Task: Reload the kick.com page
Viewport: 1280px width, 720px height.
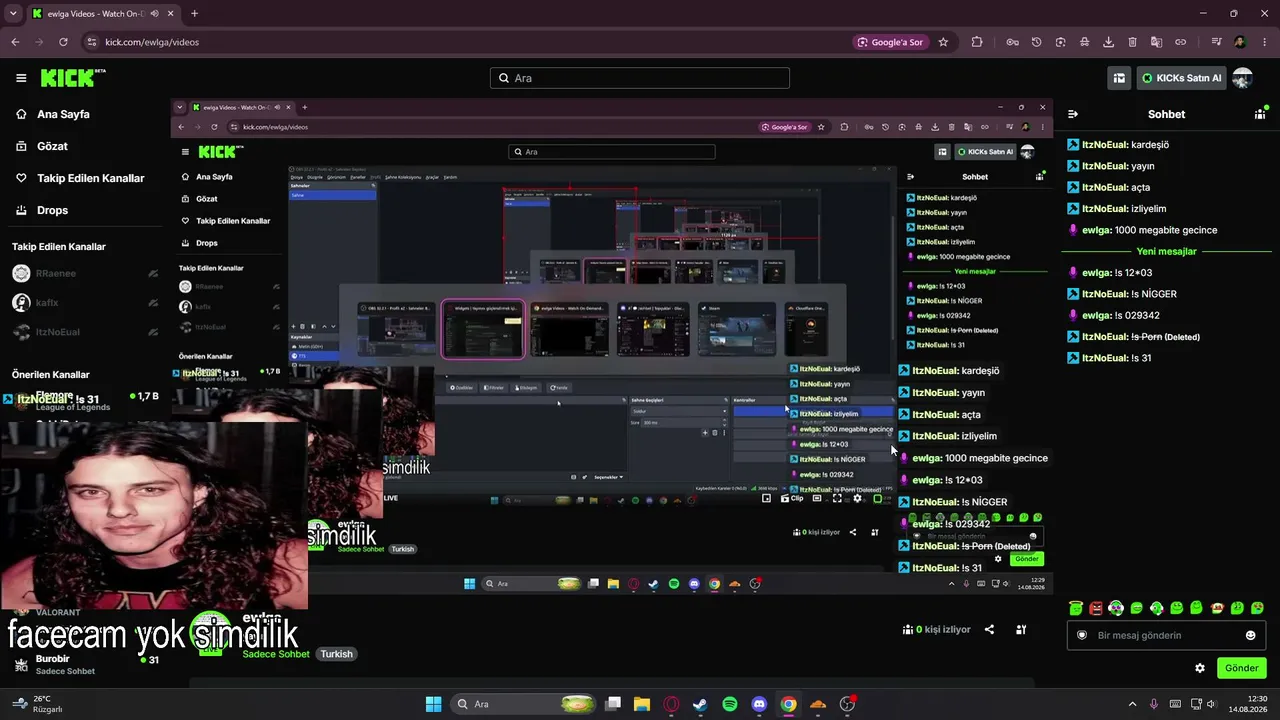Action: [x=63, y=42]
